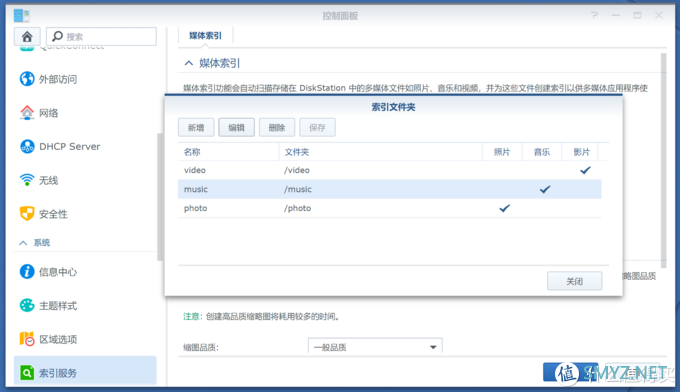Select 区域选项 in the sidebar

click(x=58, y=339)
